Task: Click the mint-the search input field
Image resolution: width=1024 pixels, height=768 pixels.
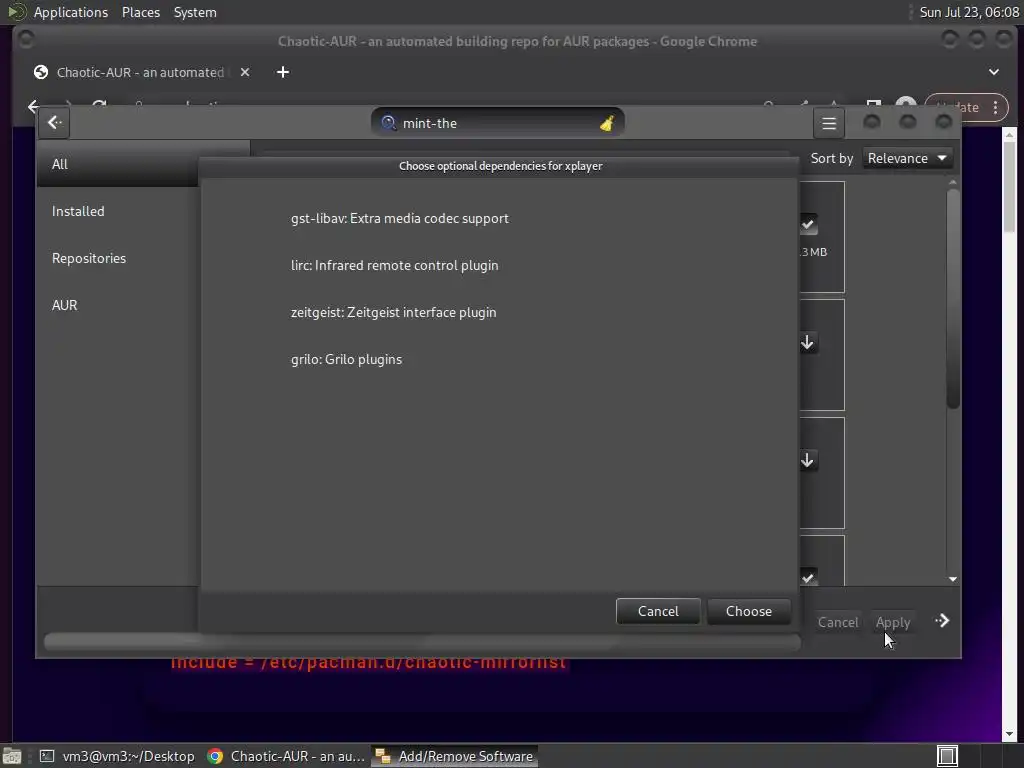Action: point(496,123)
